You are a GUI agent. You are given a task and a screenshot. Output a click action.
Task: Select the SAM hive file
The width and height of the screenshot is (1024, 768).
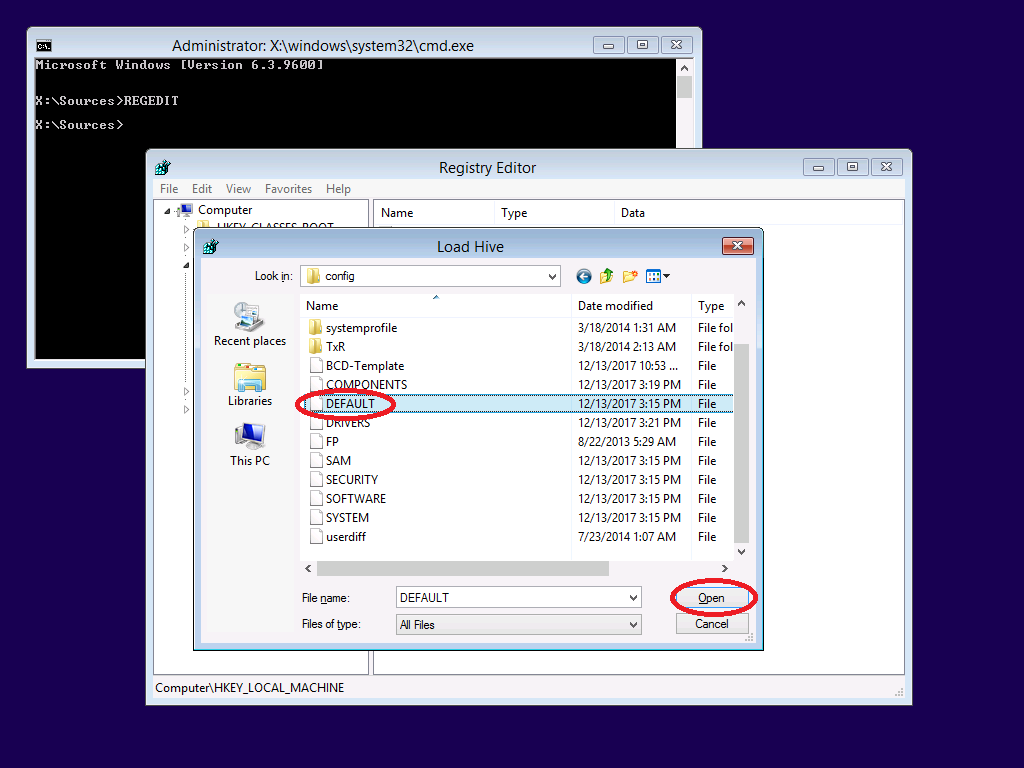click(x=338, y=461)
